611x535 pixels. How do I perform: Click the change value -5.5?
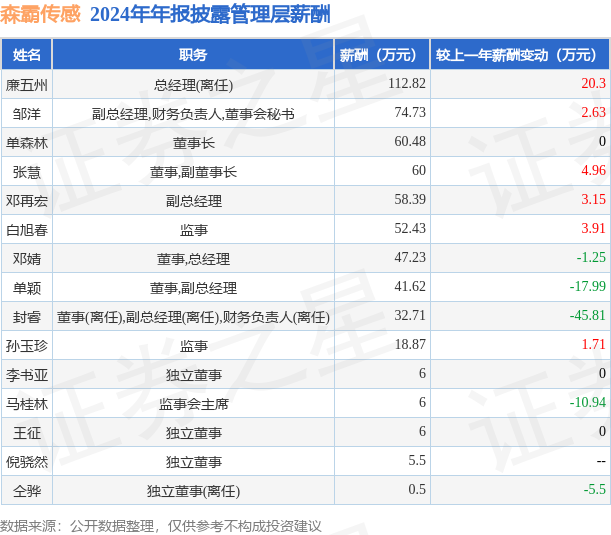(595, 489)
